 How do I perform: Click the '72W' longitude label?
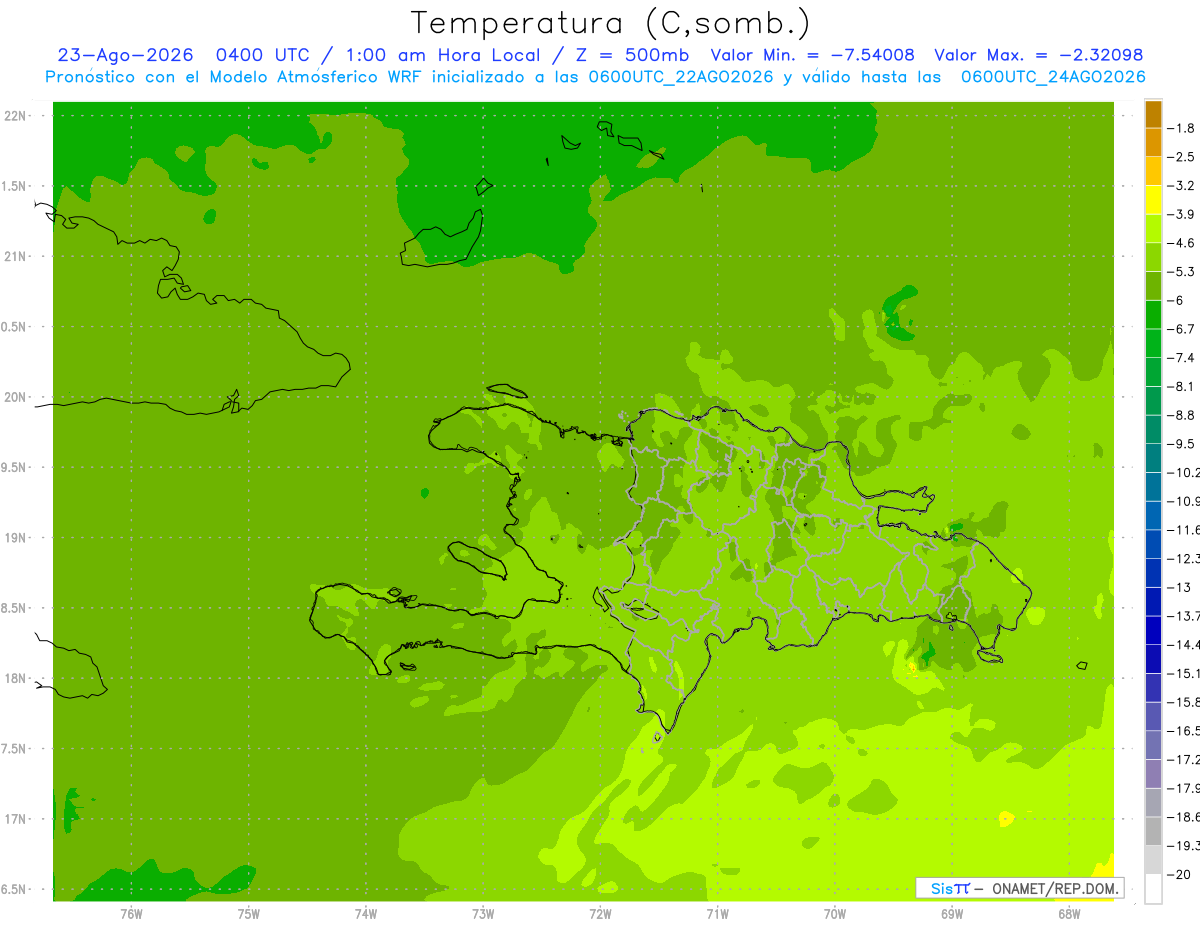click(x=600, y=913)
